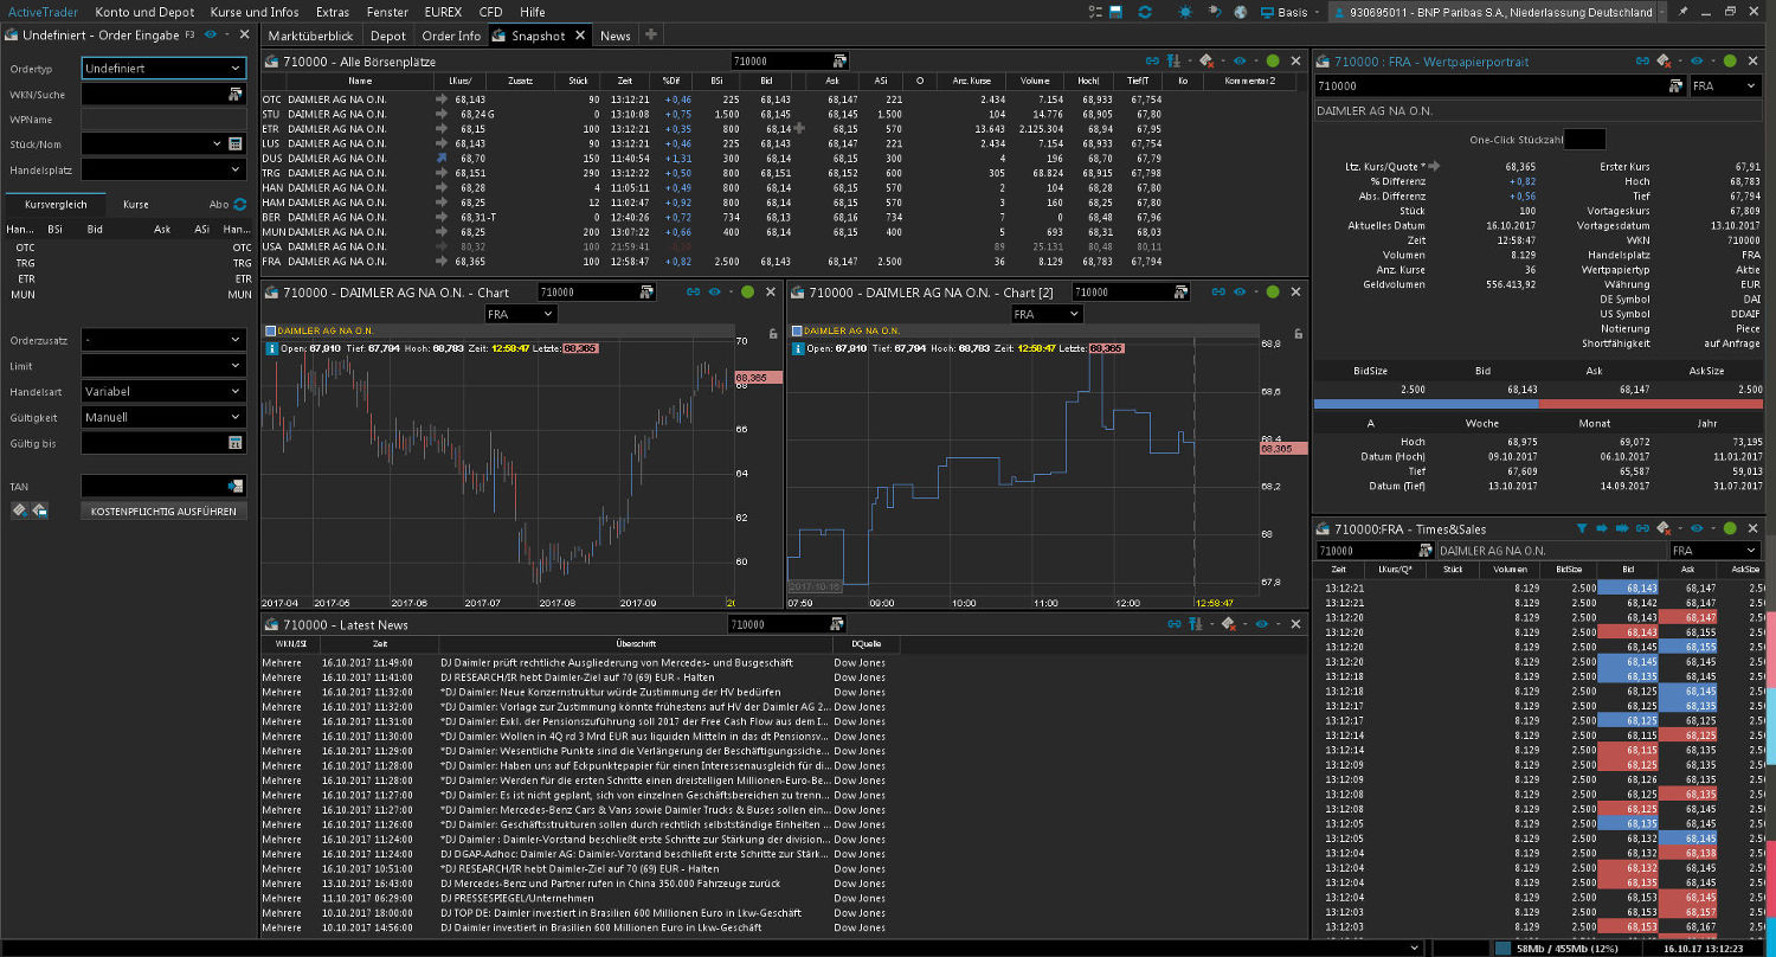
Task: Open Handelsart Variabel dropdown
Action: pos(163,391)
